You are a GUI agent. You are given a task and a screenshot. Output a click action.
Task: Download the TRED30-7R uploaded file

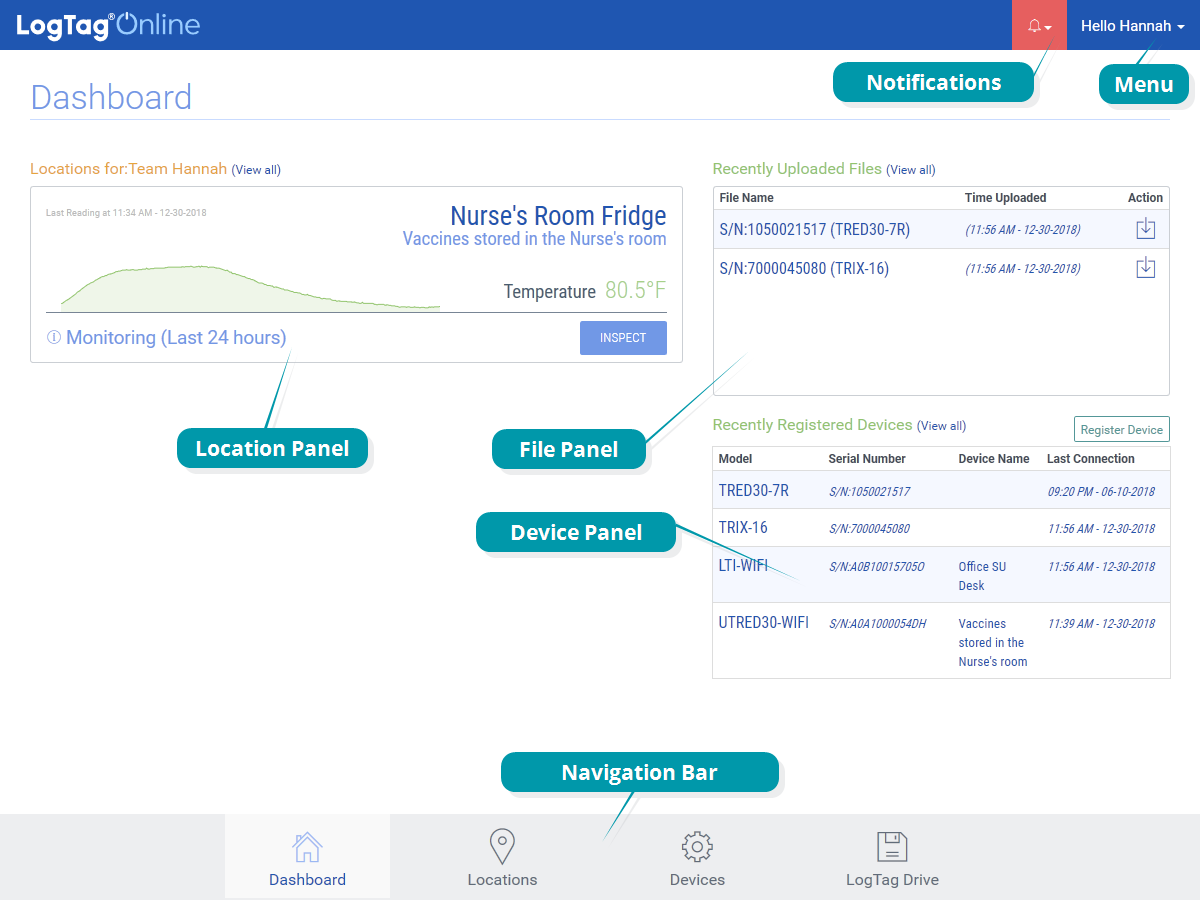tap(1145, 229)
